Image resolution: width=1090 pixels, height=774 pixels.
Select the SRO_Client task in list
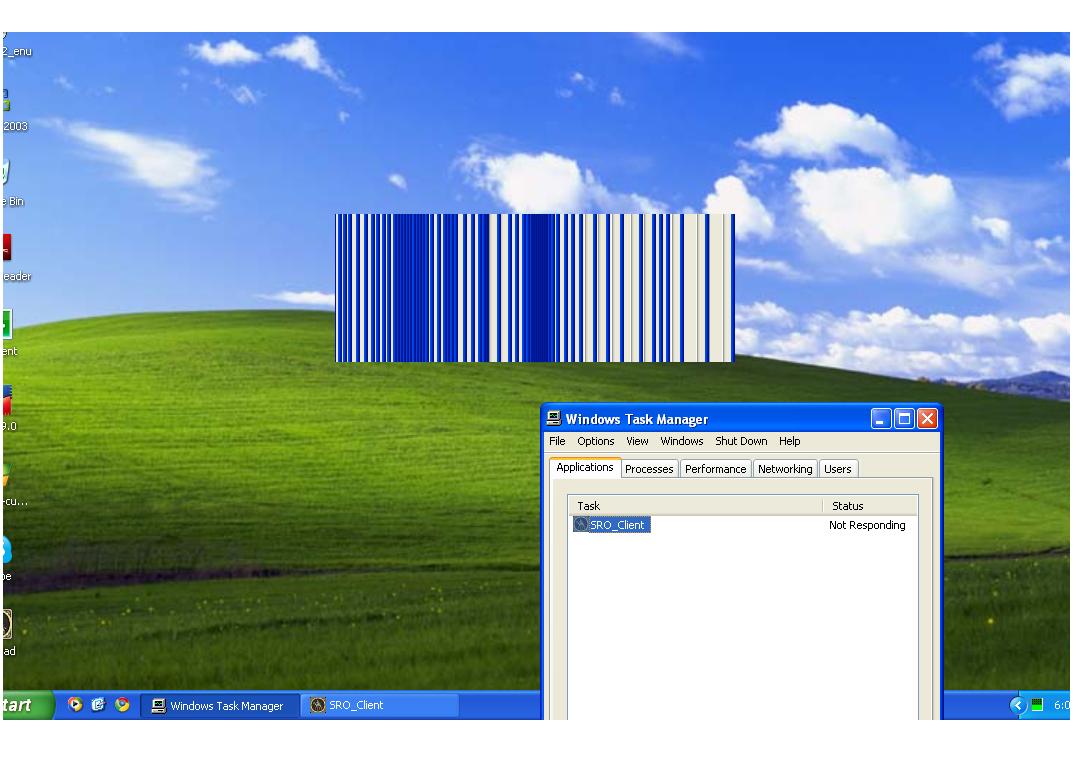[x=616, y=525]
